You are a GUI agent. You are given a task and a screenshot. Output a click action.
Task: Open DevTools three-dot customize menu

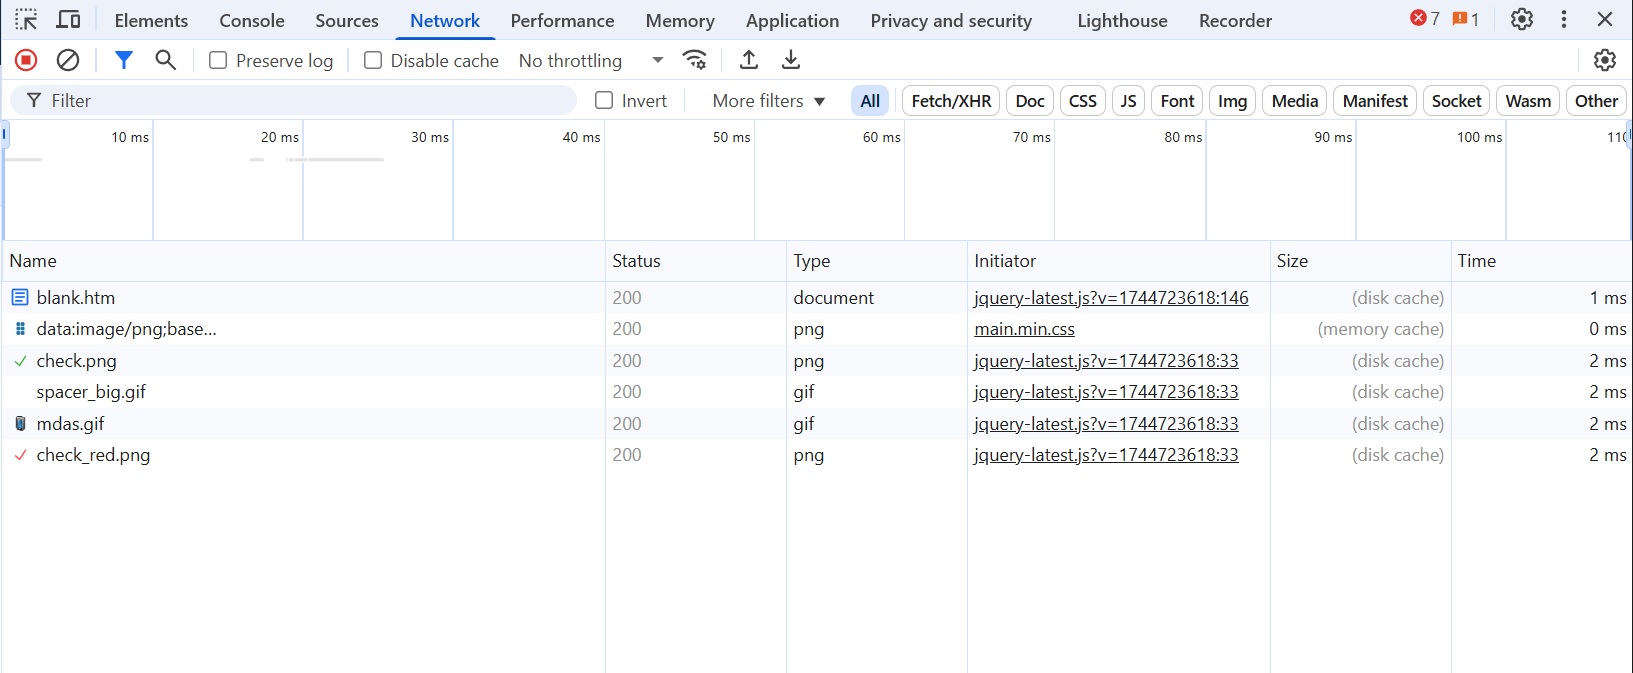pos(1564,20)
